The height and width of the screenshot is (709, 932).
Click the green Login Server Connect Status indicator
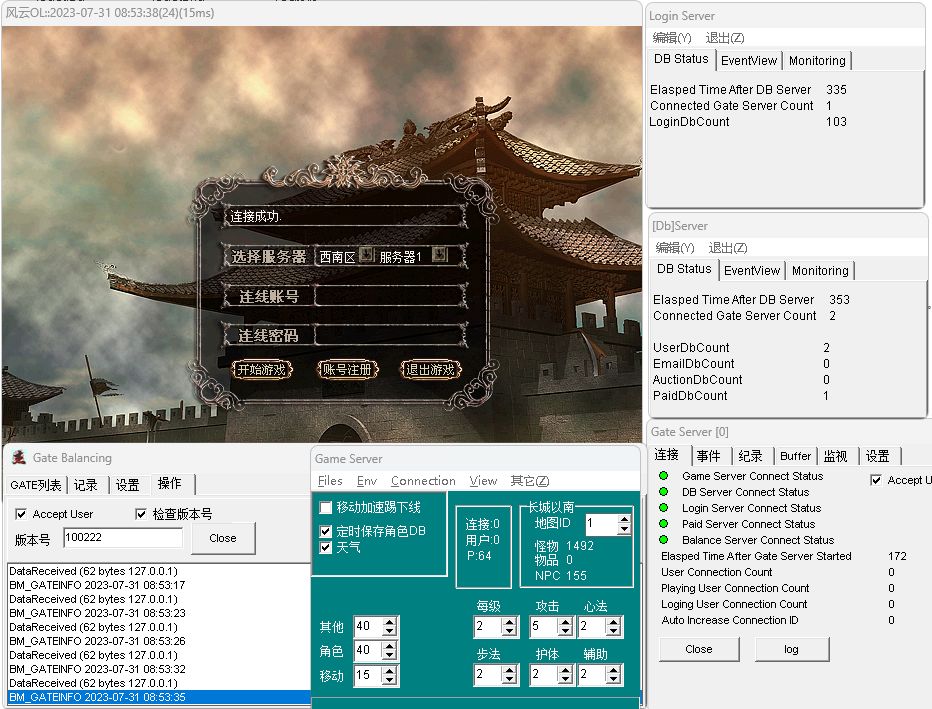(664, 508)
